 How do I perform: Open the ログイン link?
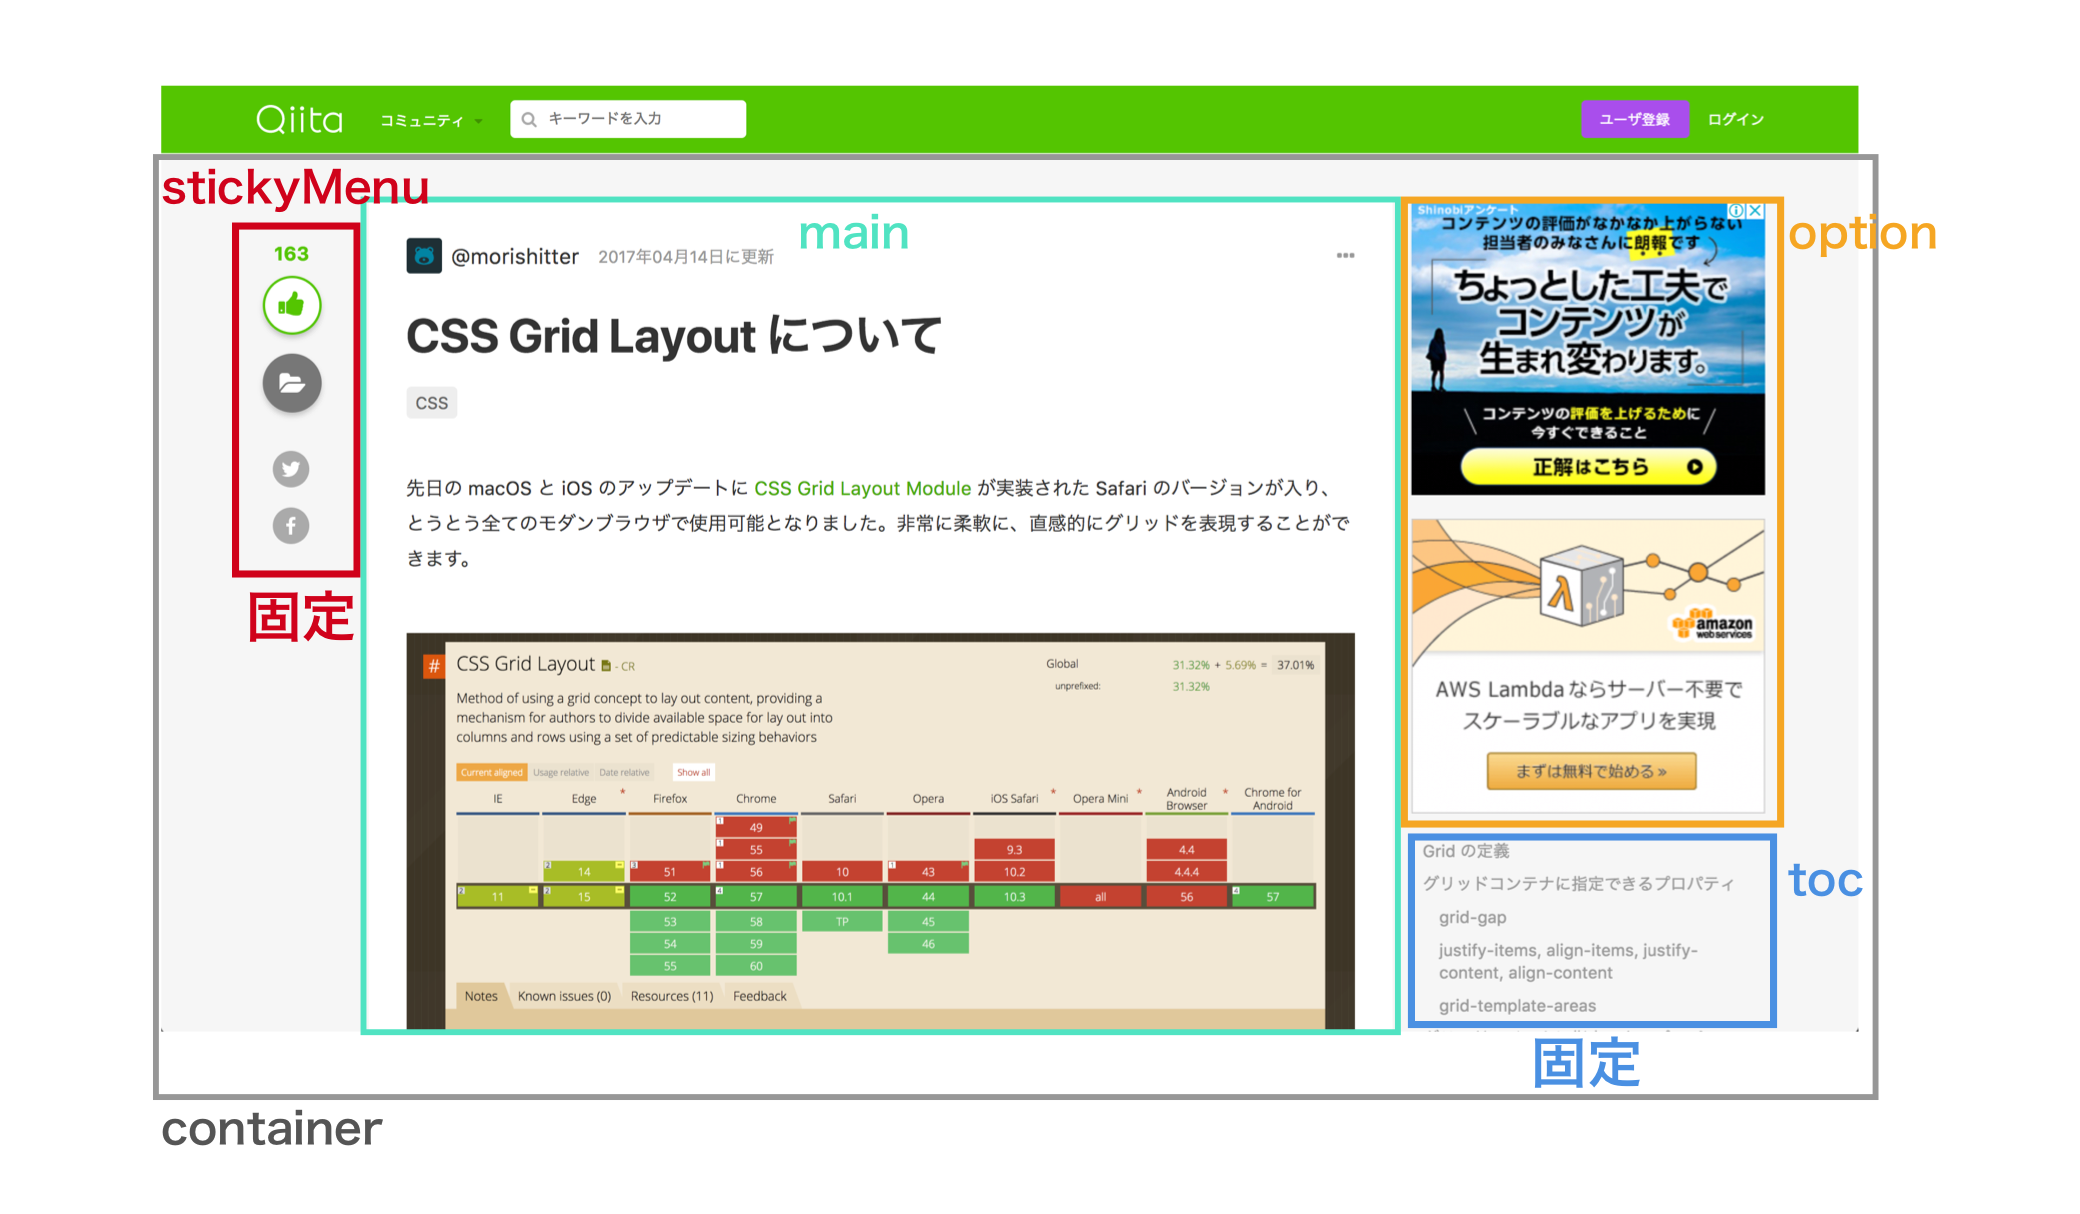point(1735,119)
